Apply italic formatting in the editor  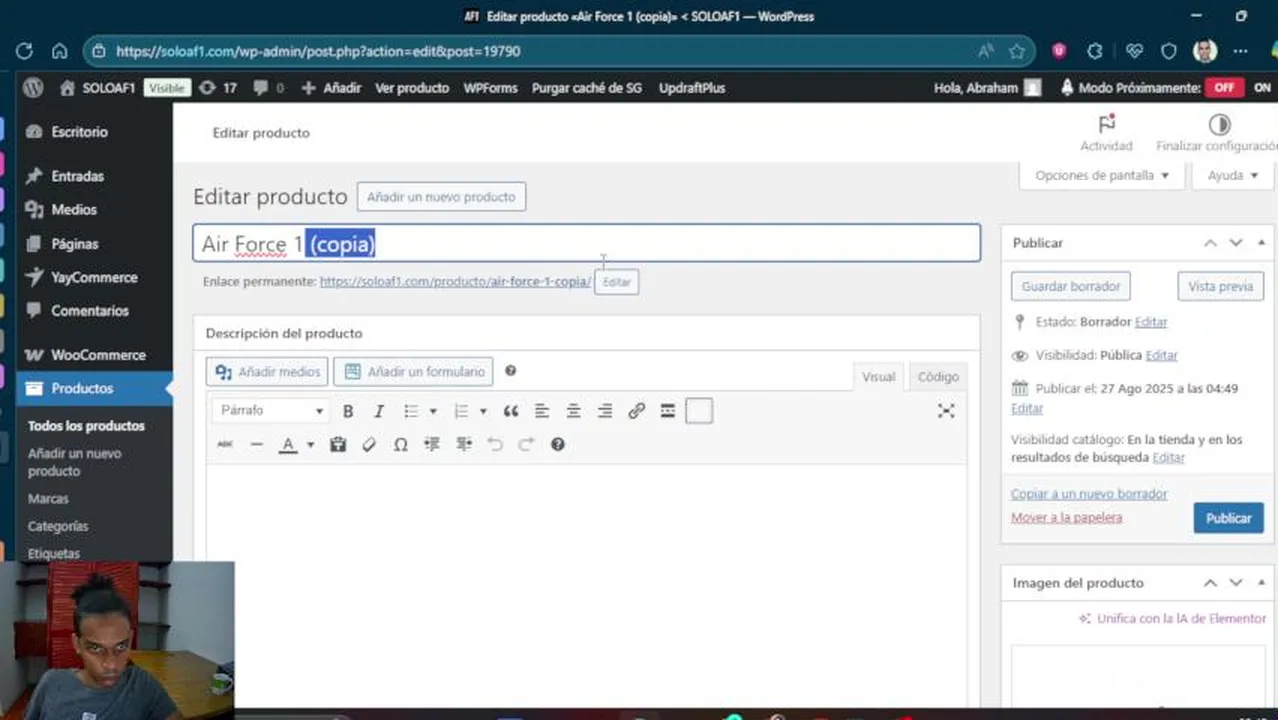[x=379, y=411]
